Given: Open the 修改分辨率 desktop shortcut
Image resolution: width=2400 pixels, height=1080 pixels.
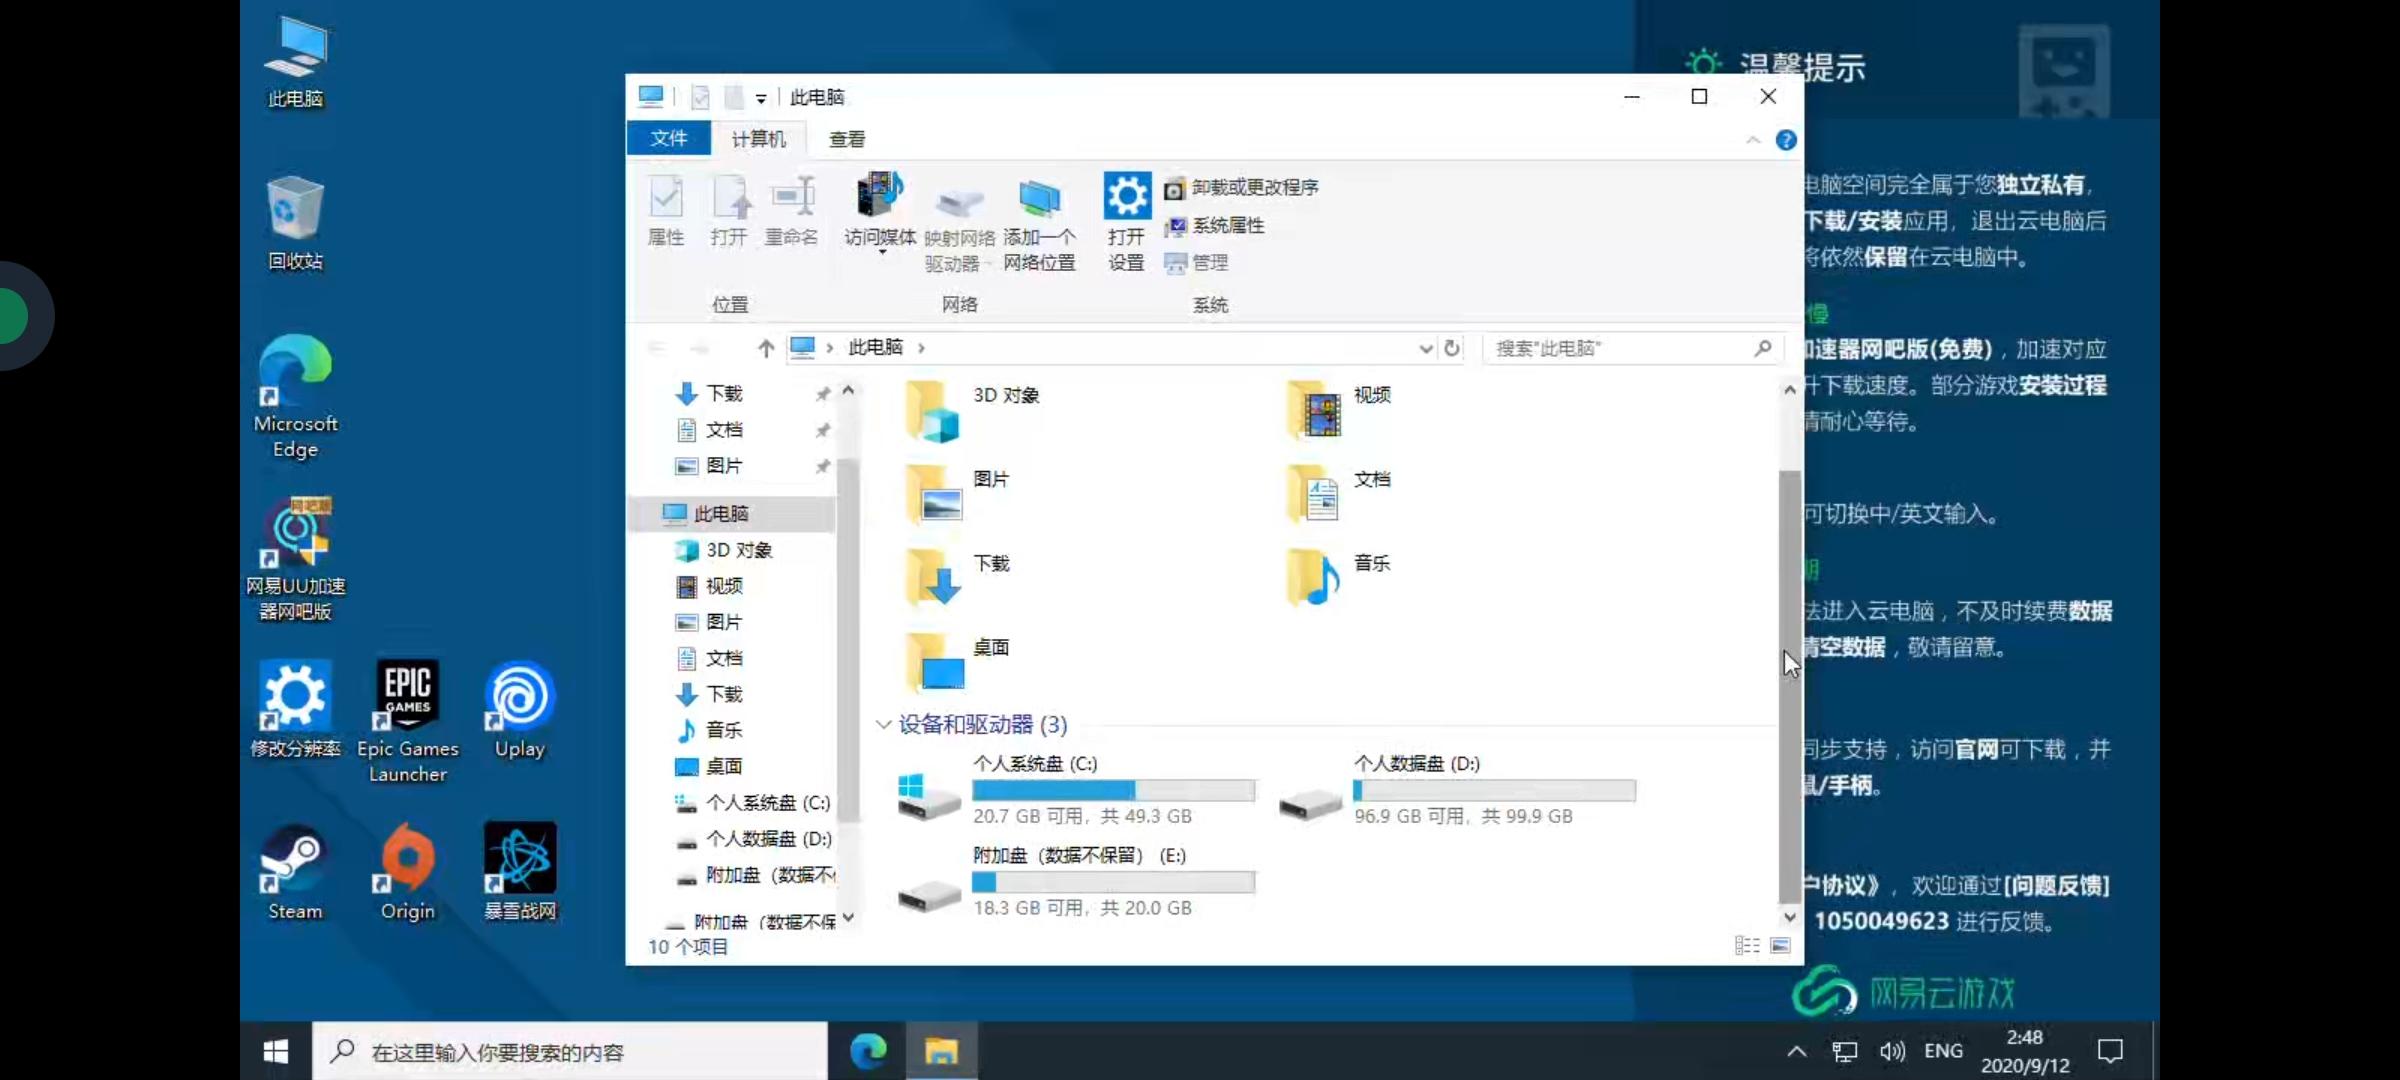Looking at the screenshot, I should coord(295,708).
